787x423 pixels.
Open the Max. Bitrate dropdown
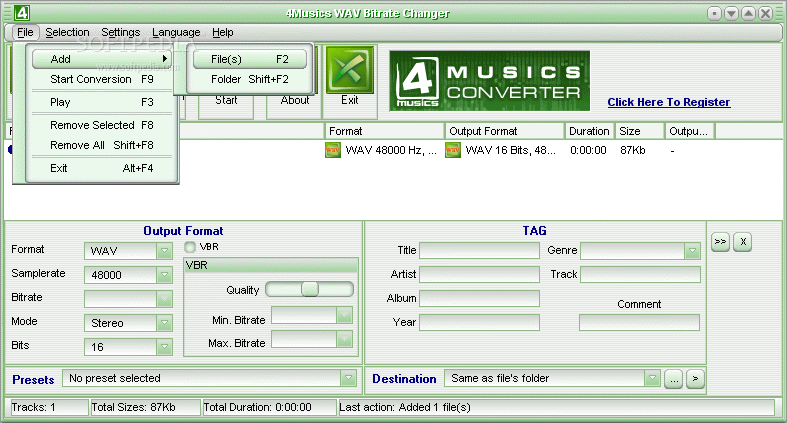pos(344,339)
